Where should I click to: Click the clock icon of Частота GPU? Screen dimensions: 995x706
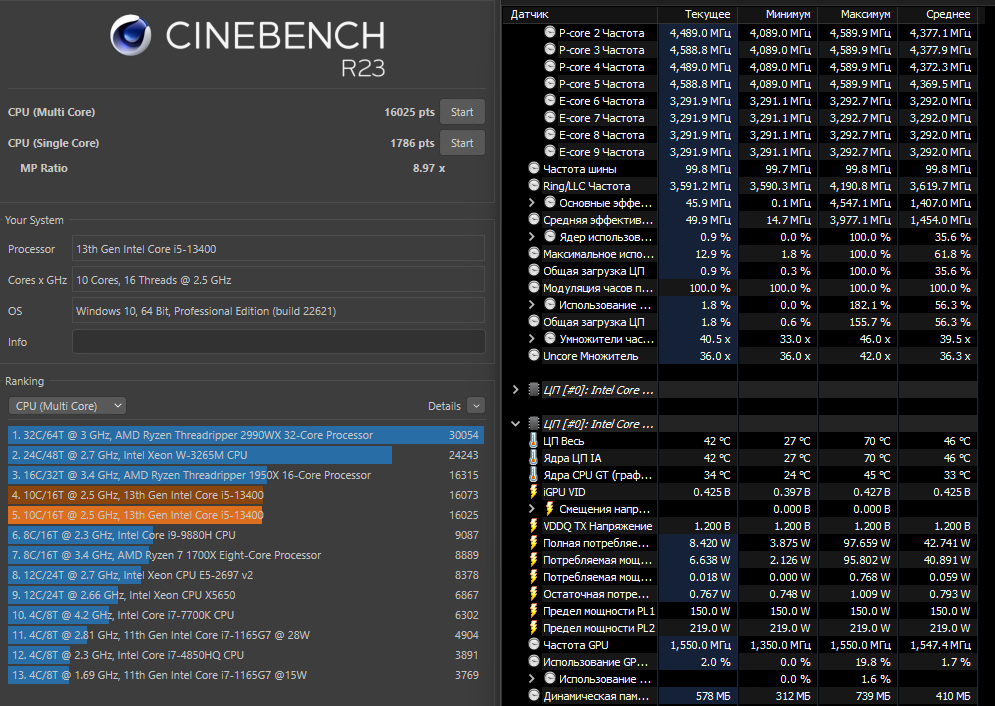point(534,644)
